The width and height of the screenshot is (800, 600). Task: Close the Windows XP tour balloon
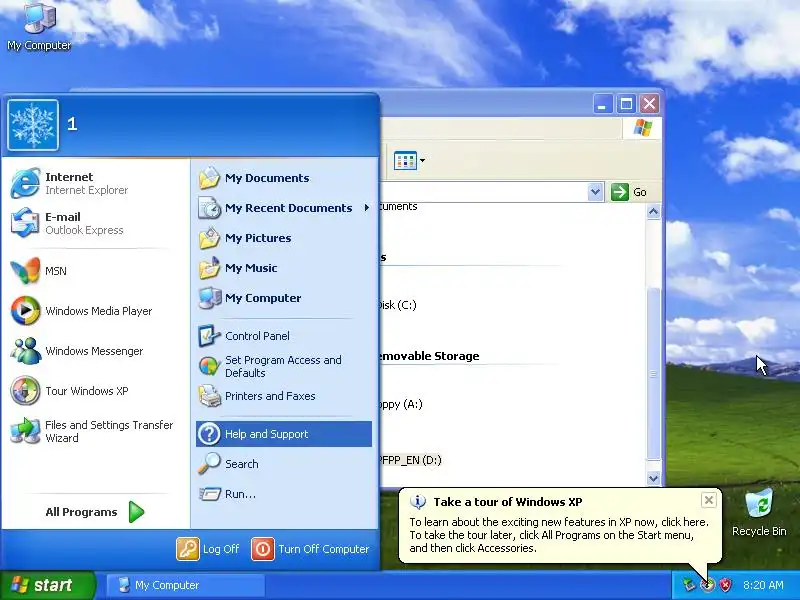709,501
